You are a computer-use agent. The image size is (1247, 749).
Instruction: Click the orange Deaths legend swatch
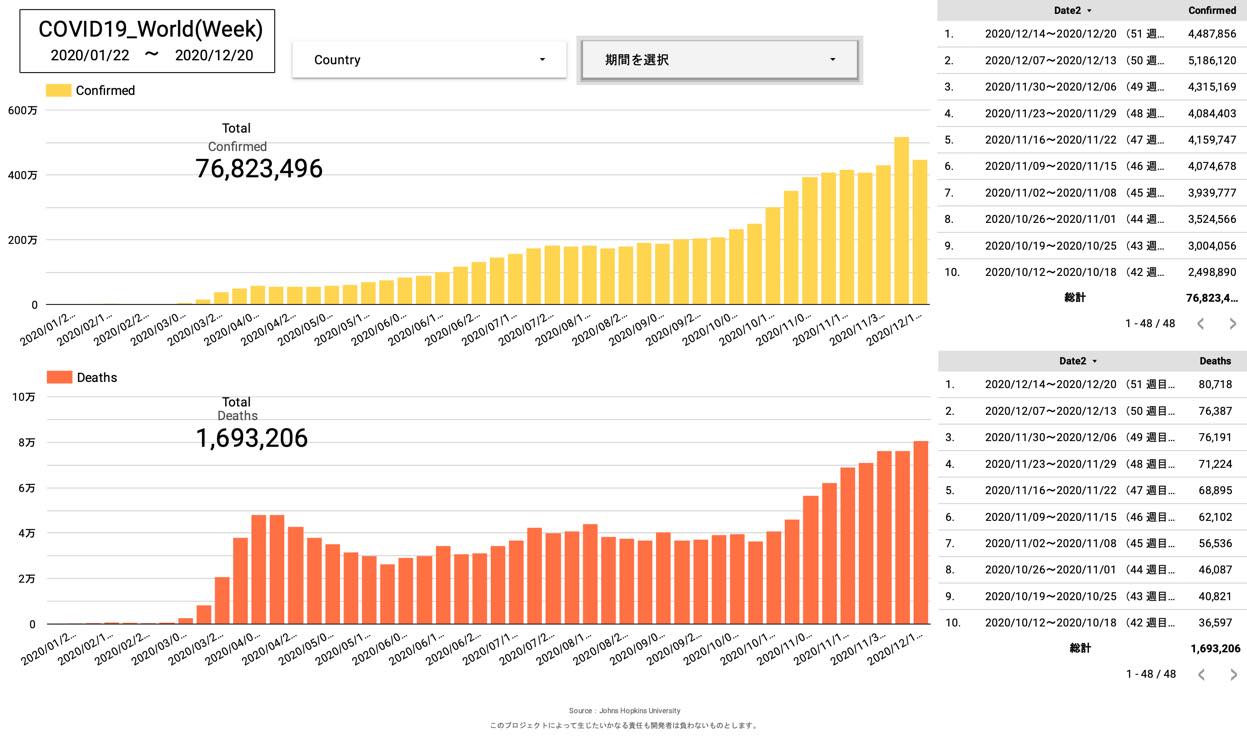[59, 378]
